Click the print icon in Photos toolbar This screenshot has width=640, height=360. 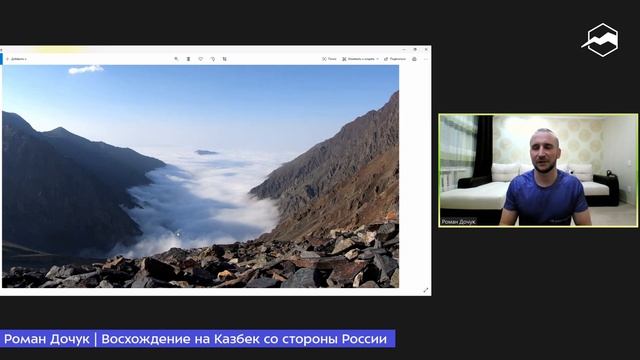[x=414, y=59]
